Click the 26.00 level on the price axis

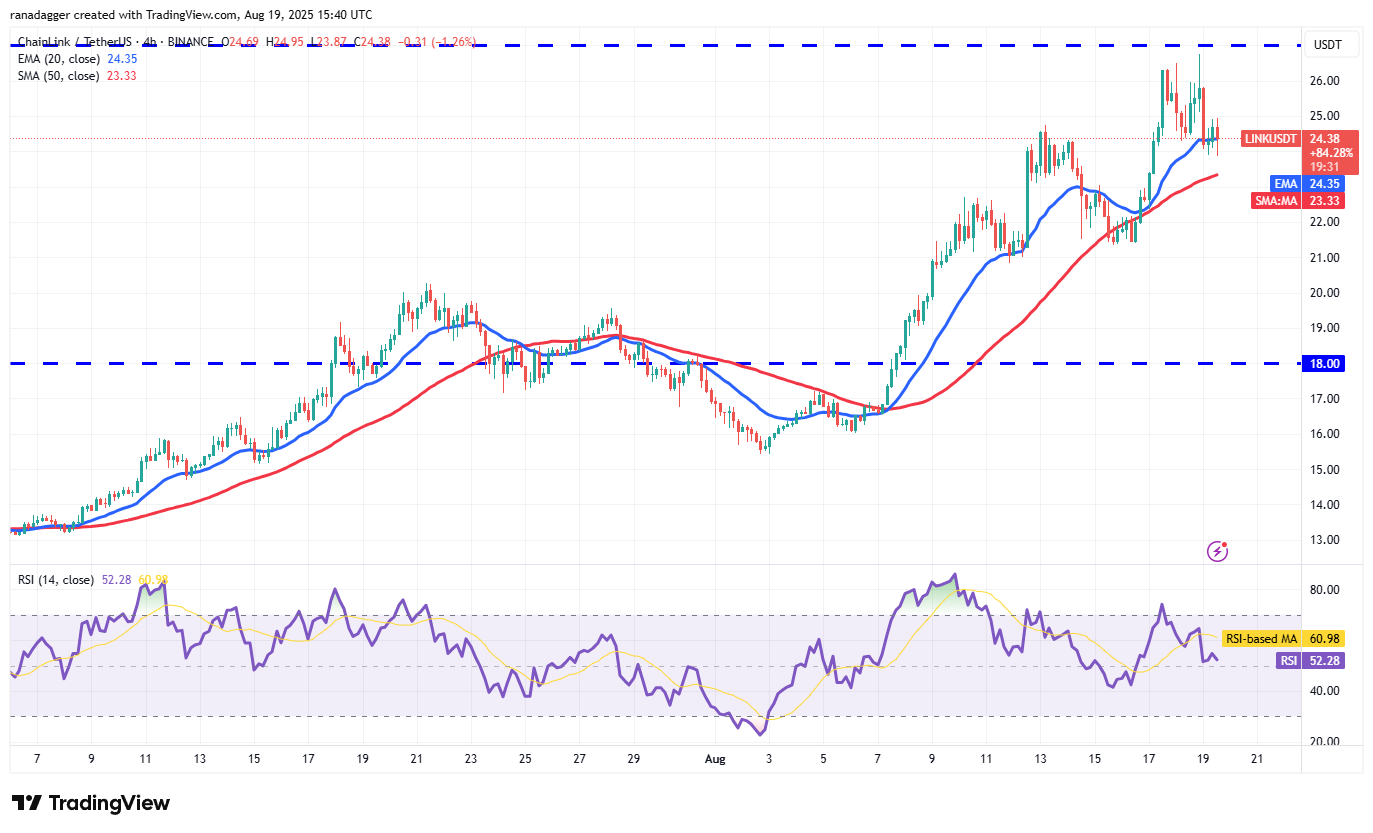click(x=1327, y=81)
